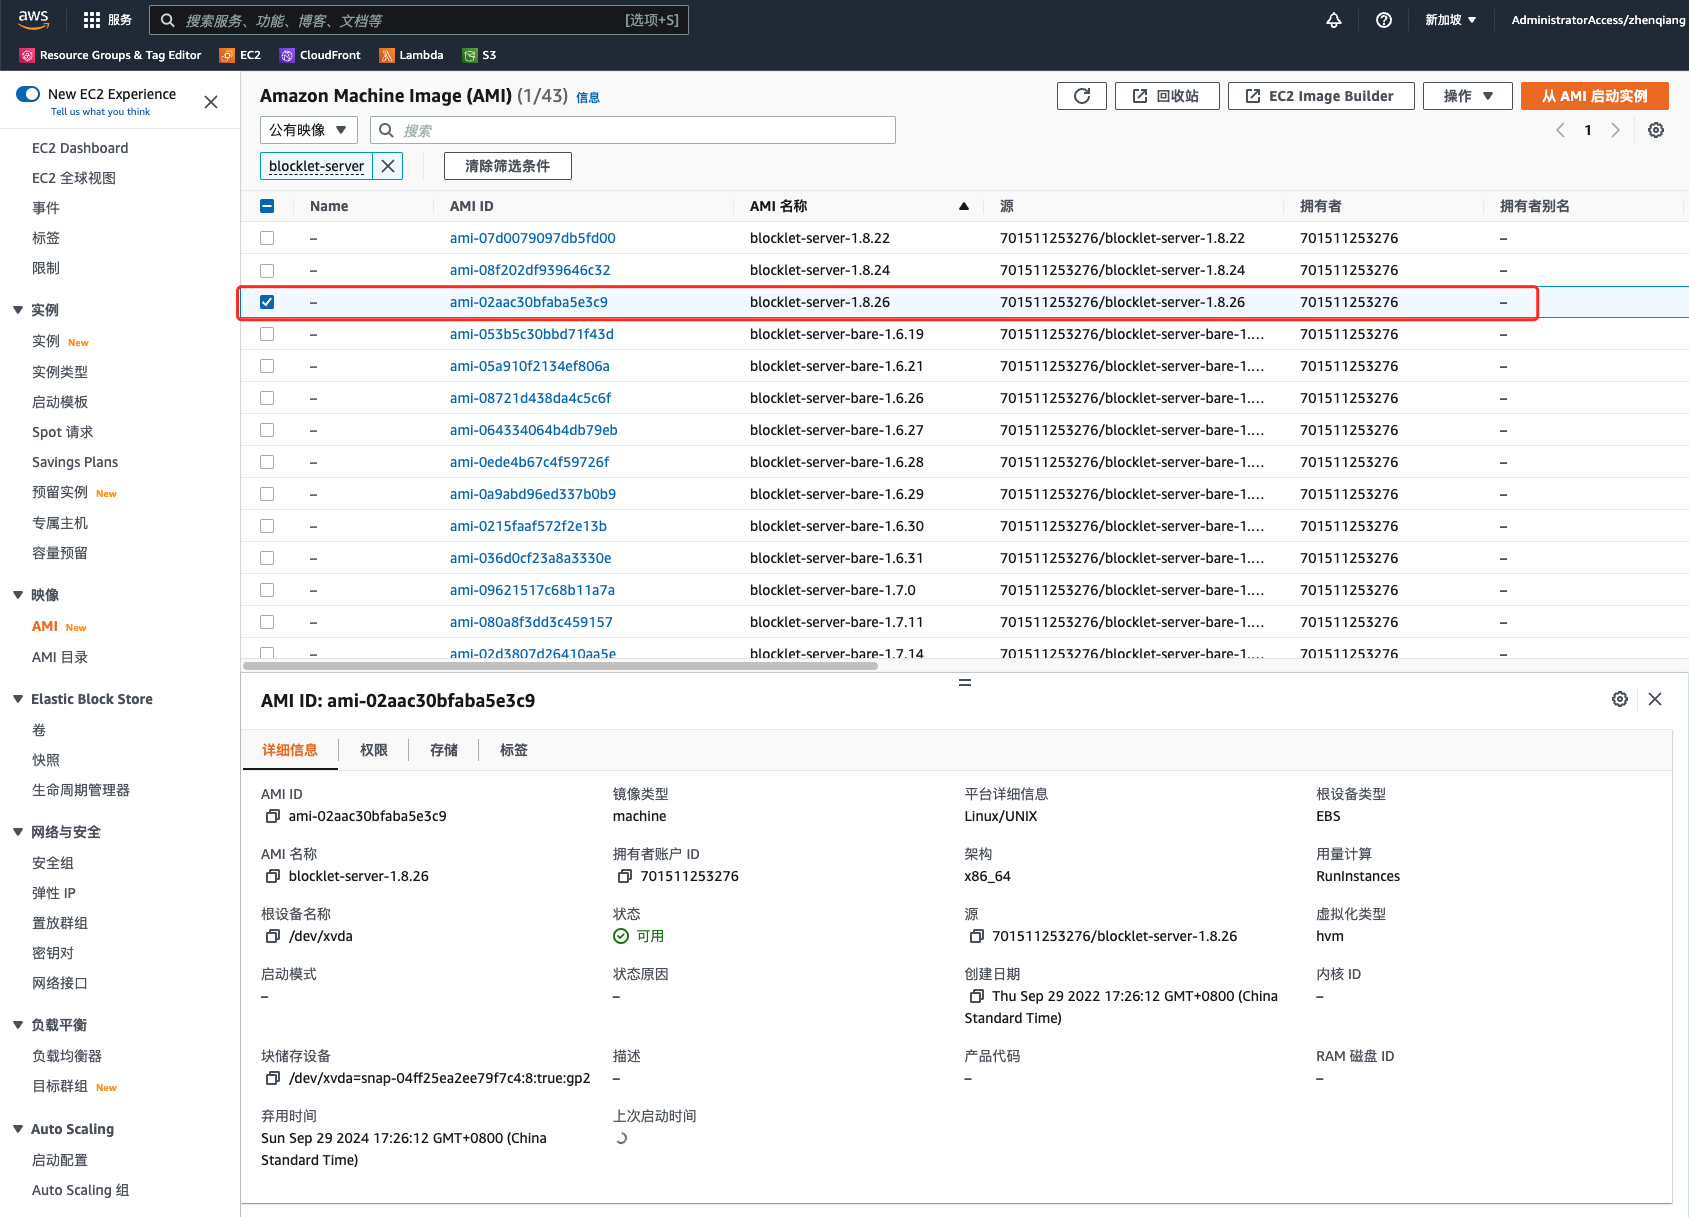1689x1217 pixels.
Task: Uncheck the ami-02aac30bfaba5e3c9 row checkbox
Action: tap(267, 302)
